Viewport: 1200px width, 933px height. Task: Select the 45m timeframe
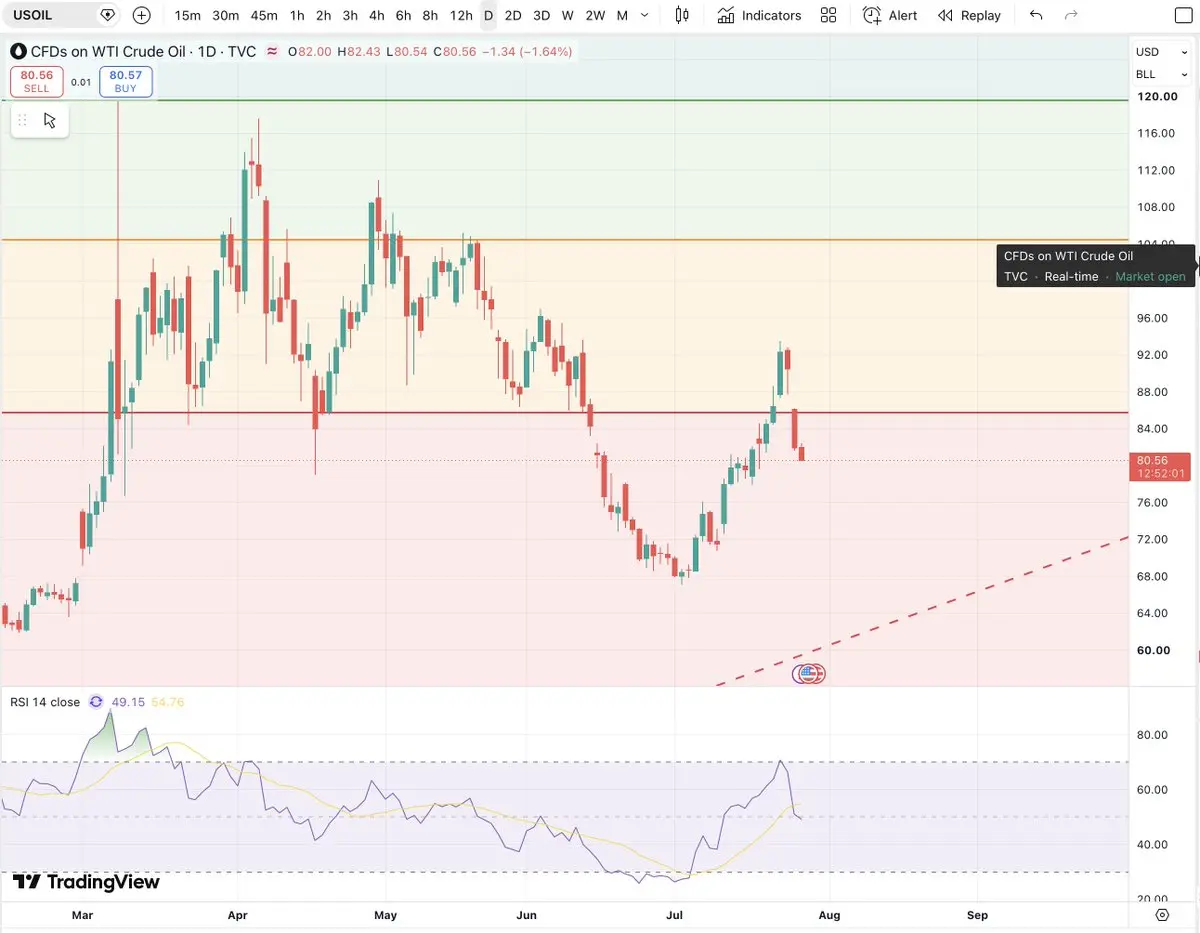coord(264,15)
